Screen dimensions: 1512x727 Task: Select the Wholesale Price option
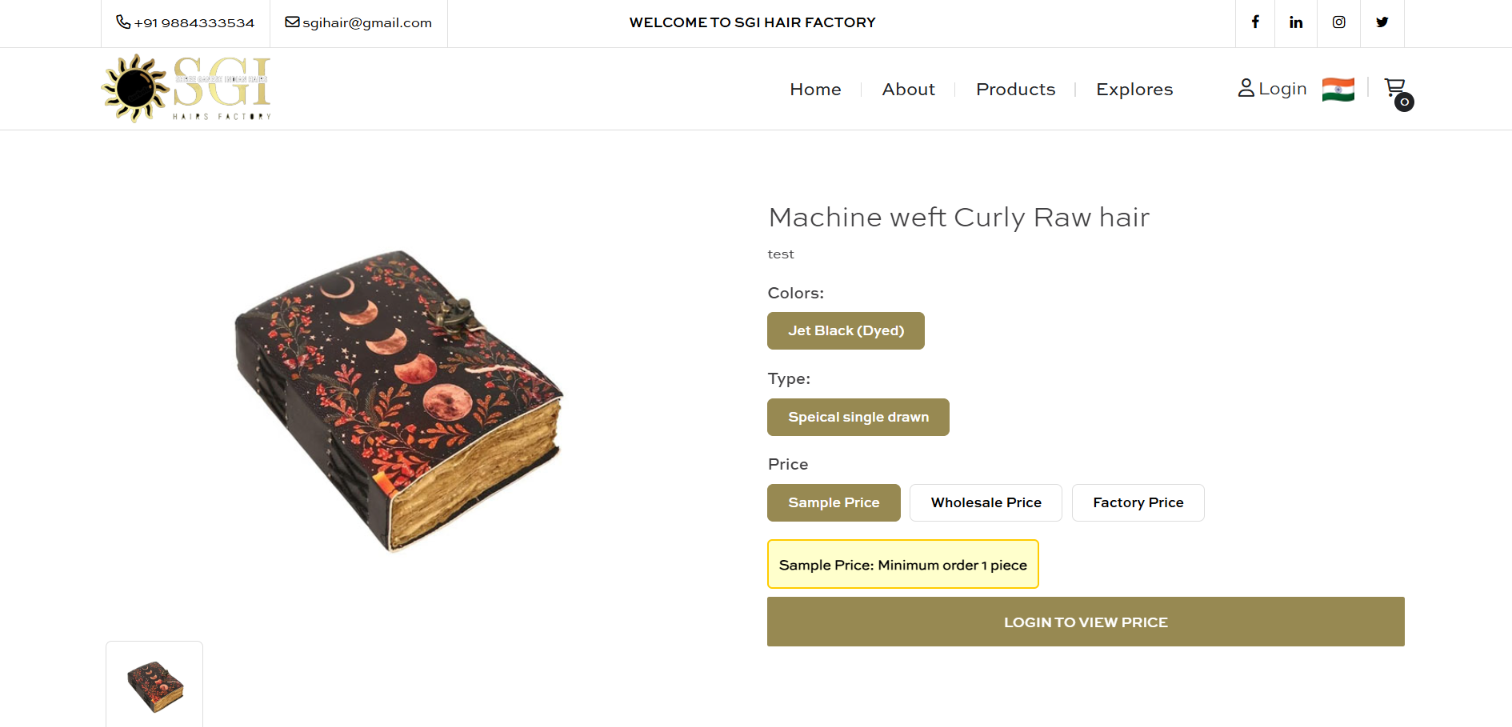(986, 503)
